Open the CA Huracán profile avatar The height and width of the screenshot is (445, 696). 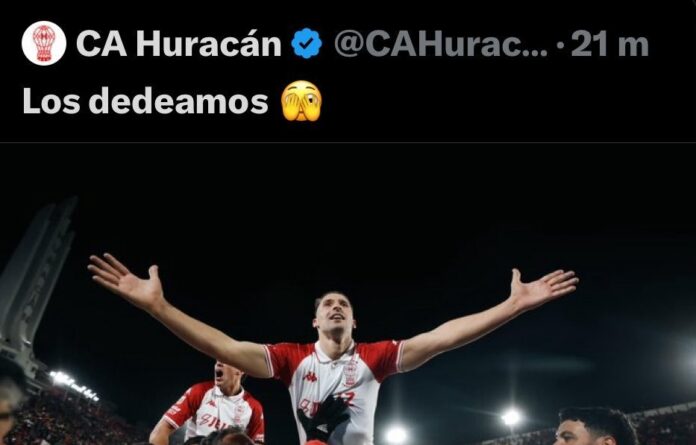click(x=44, y=43)
